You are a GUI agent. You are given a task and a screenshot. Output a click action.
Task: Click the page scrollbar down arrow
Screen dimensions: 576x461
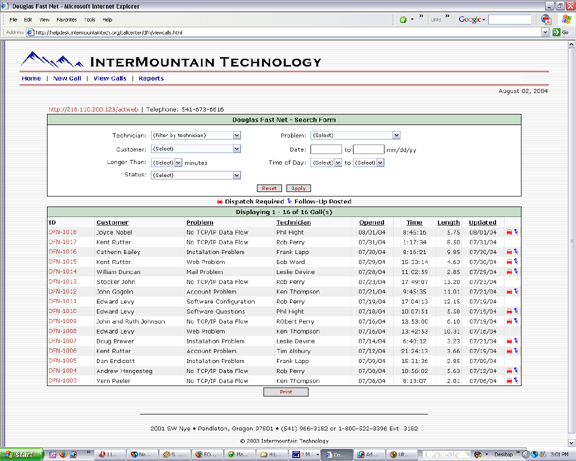point(572,443)
